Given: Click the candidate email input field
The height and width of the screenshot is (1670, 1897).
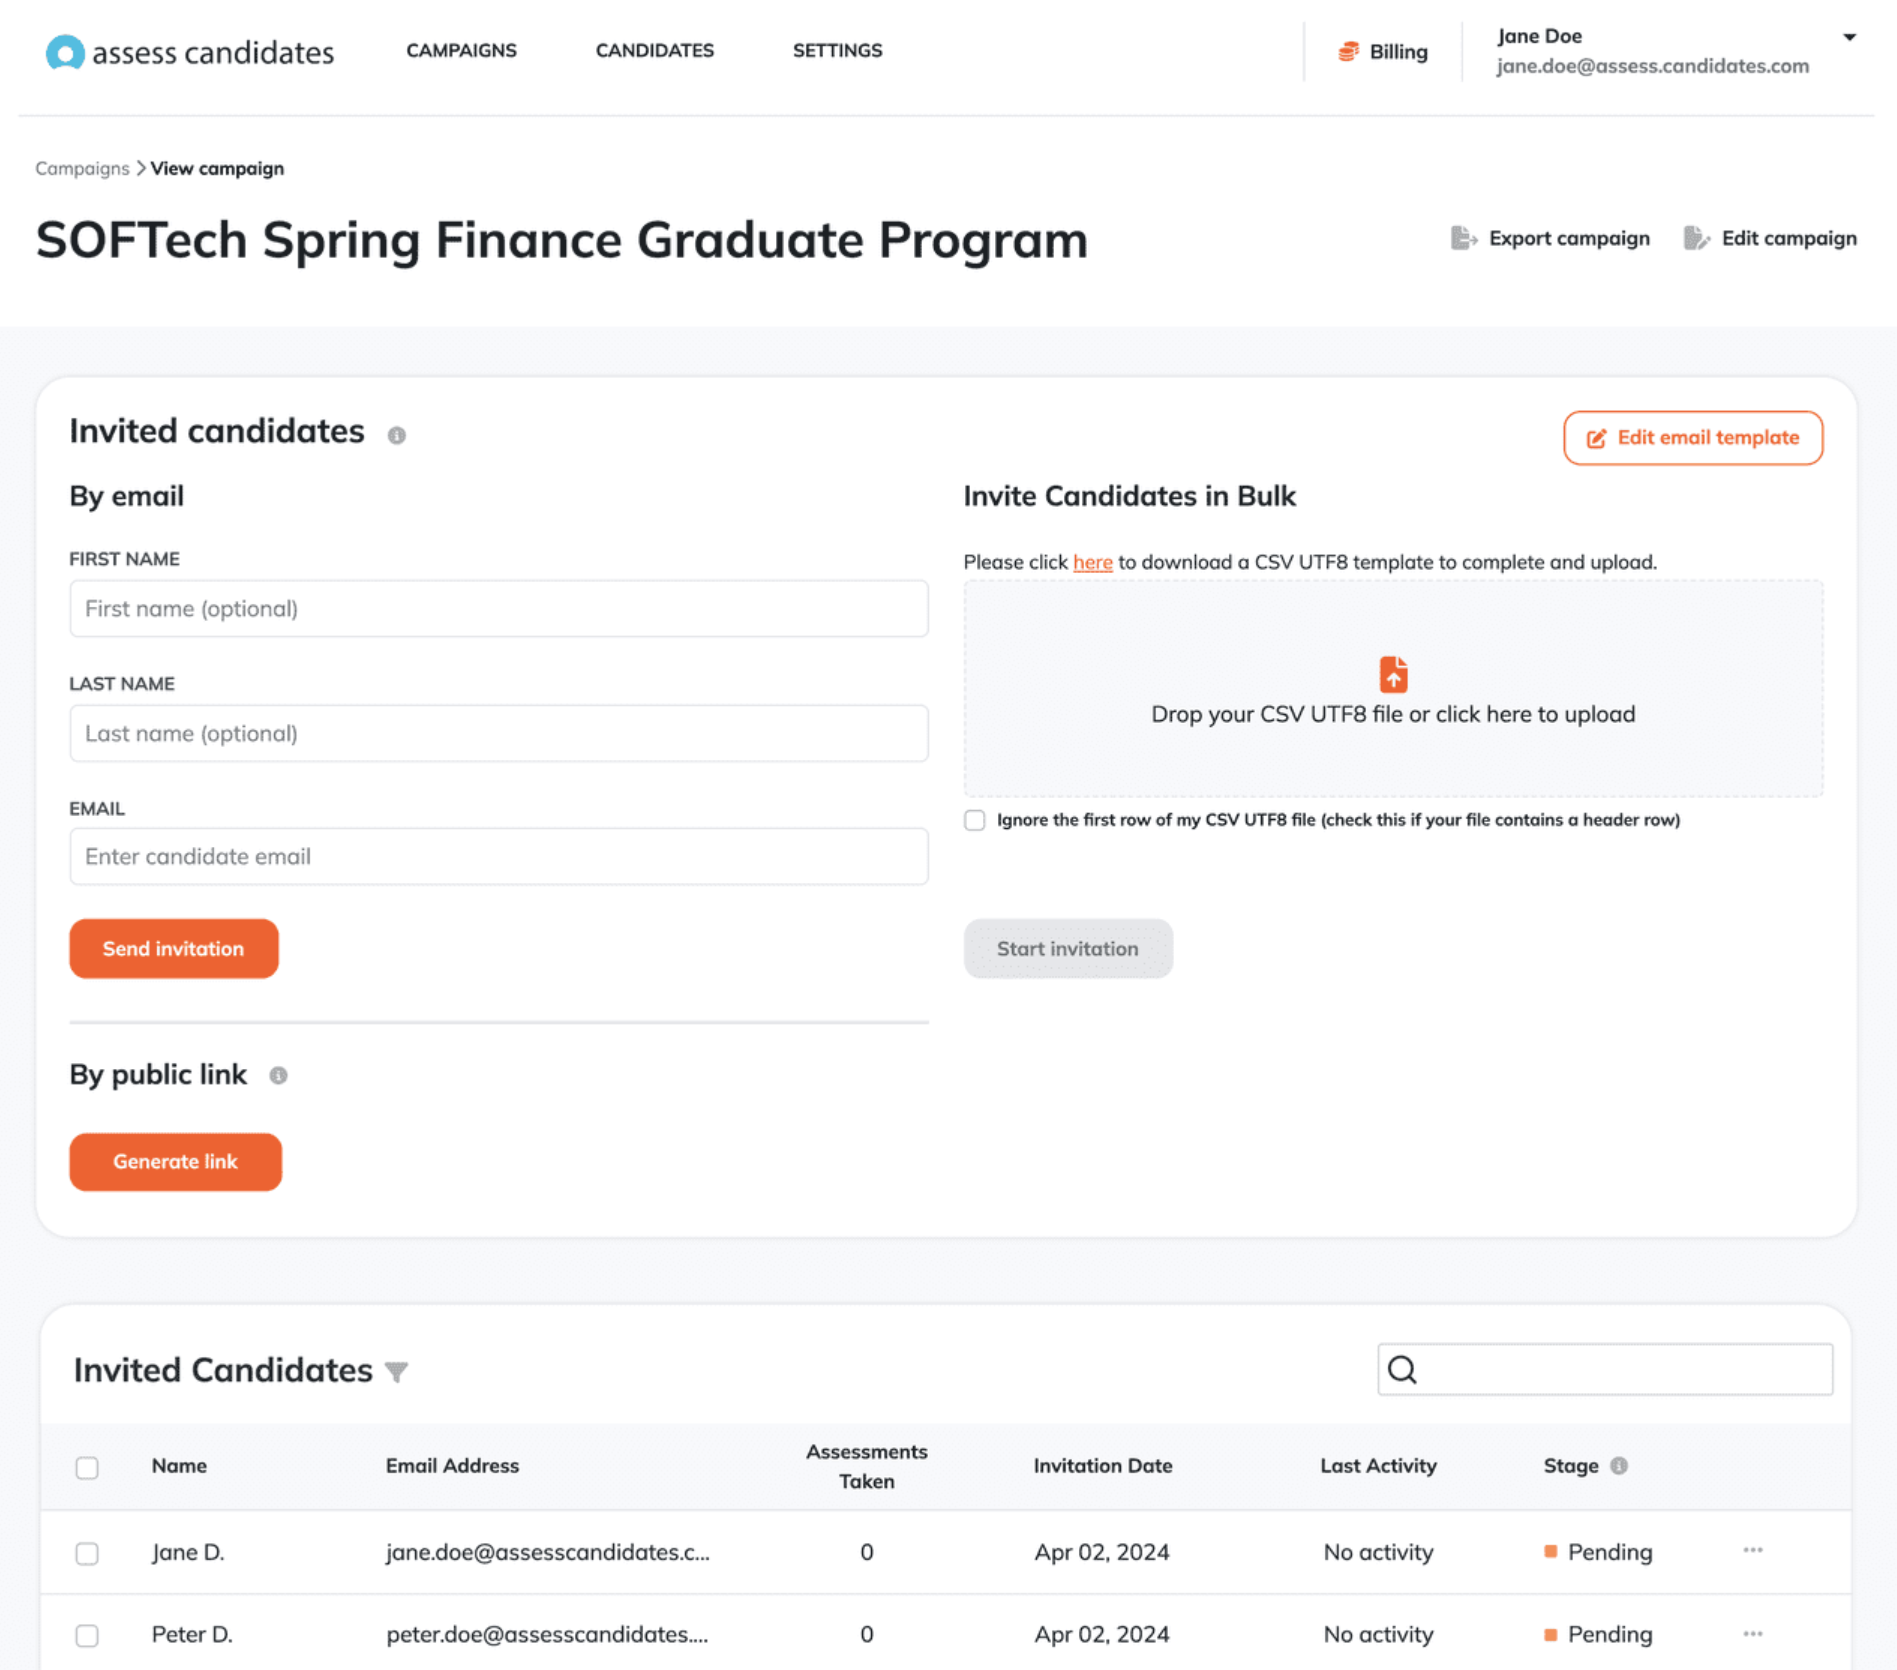Looking at the screenshot, I should (x=499, y=856).
